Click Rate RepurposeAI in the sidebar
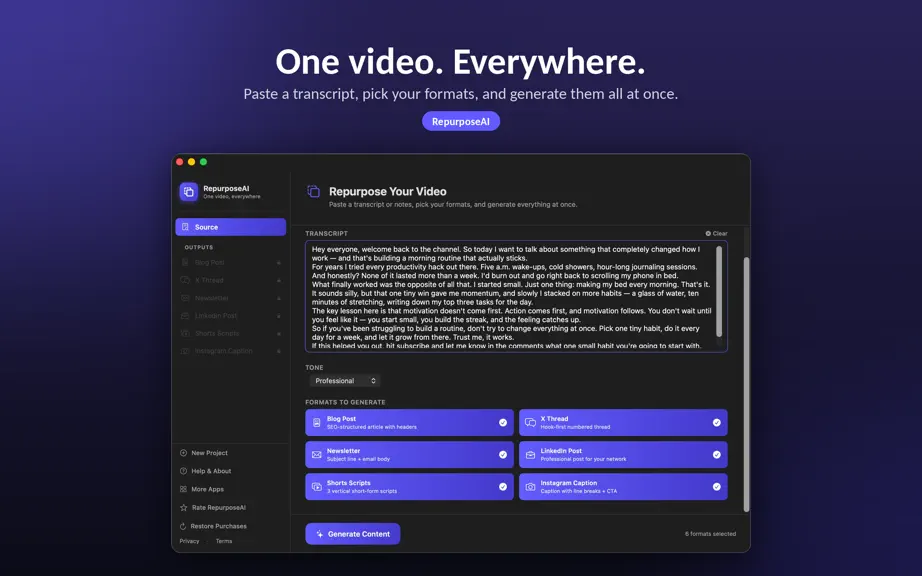The height and width of the screenshot is (576, 922). point(213,507)
